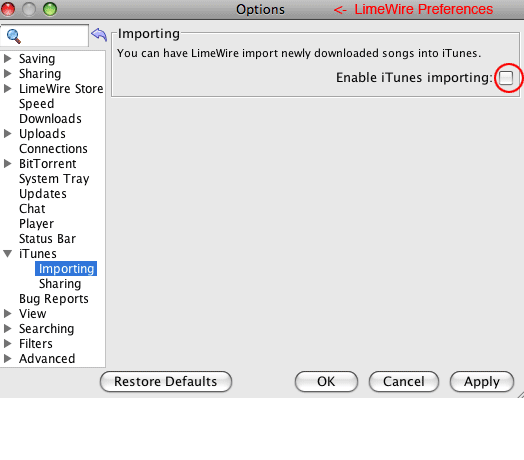Select the Advanced label
The height and width of the screenshot is (460, 524).
[x=47, y=358]
